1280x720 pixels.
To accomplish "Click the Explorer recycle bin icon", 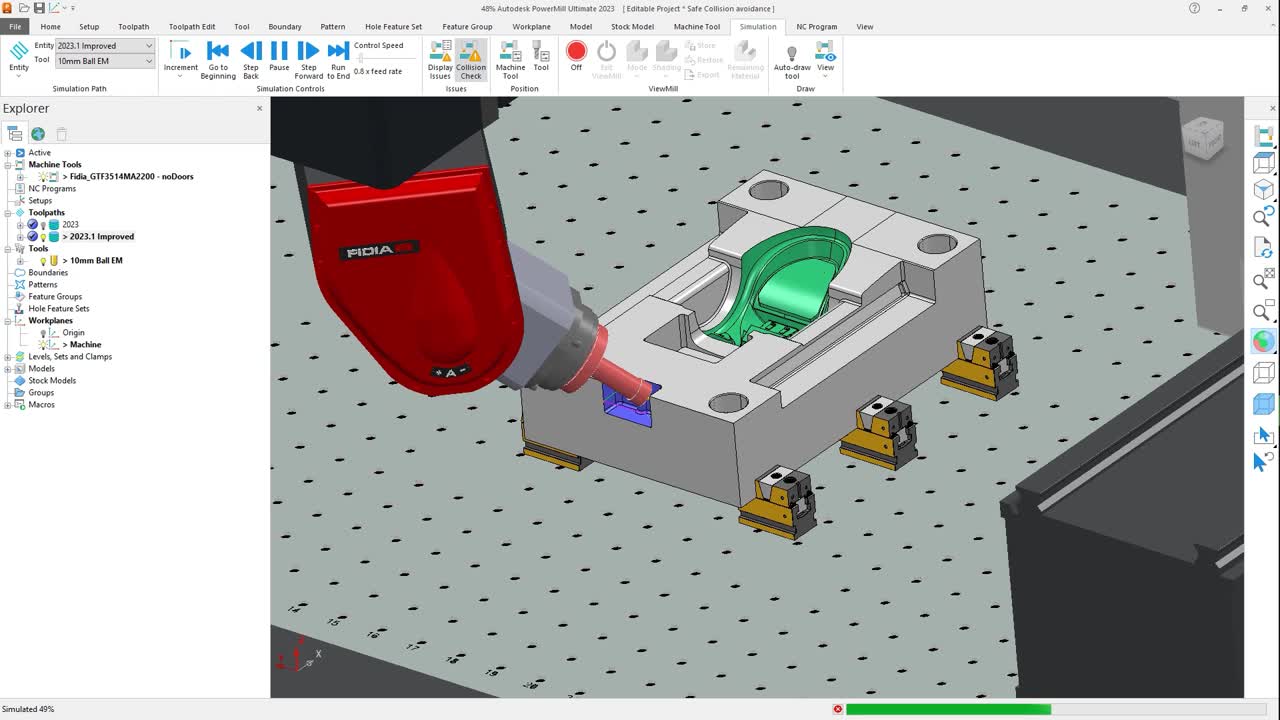I will 61,133.
